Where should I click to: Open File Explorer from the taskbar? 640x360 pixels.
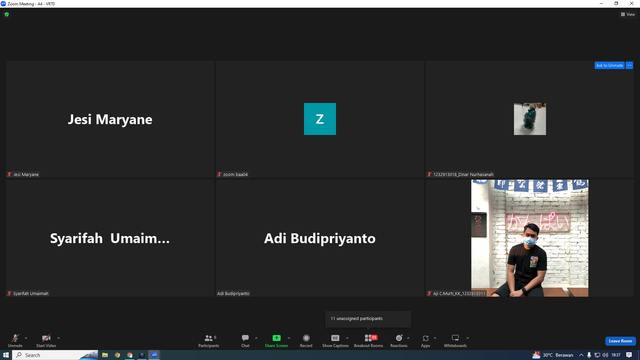(105, 355)
